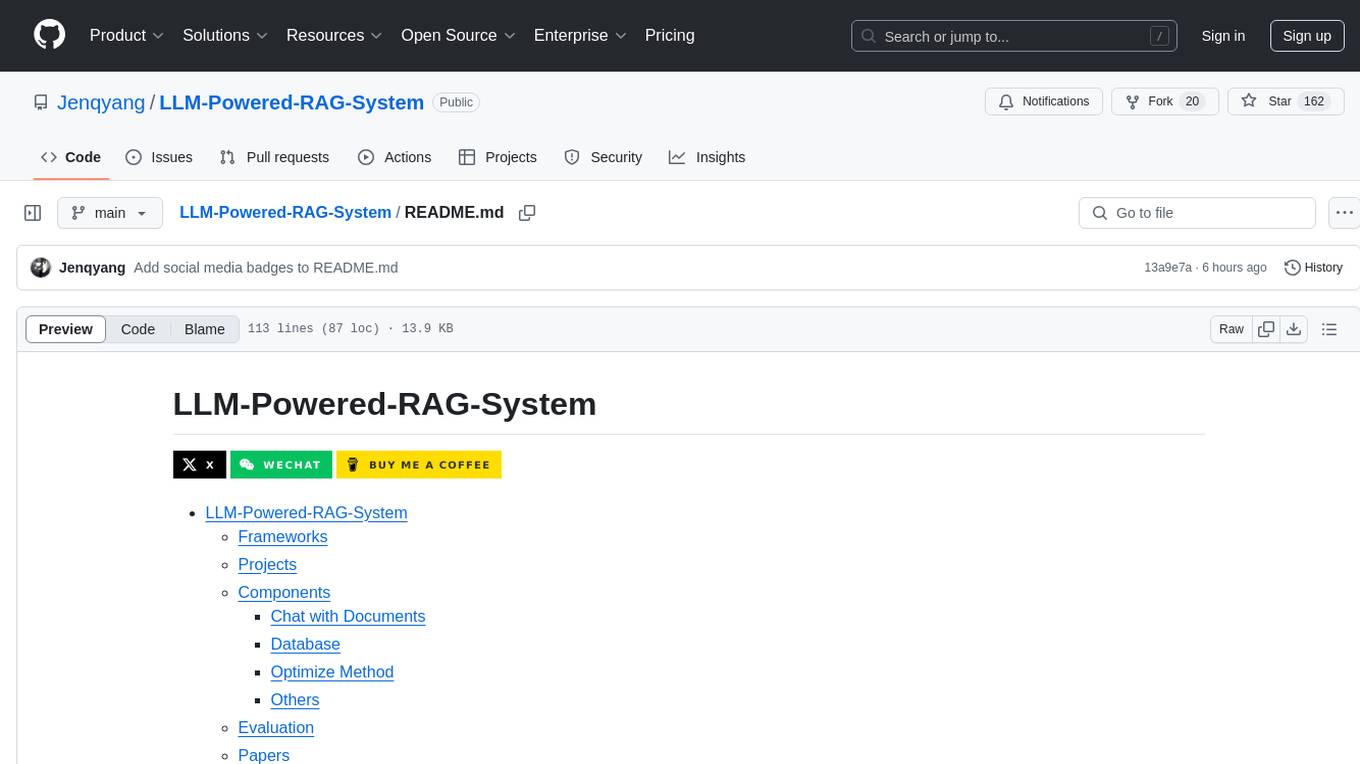Open the Jenqyang owner profile

pos(101,102)
